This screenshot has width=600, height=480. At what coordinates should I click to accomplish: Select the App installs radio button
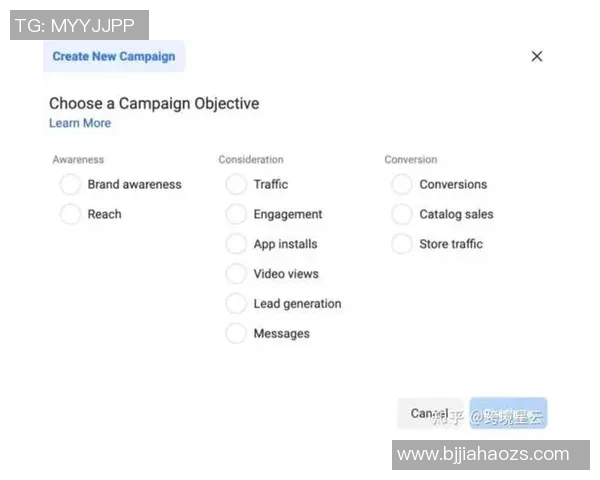point(236,244)
